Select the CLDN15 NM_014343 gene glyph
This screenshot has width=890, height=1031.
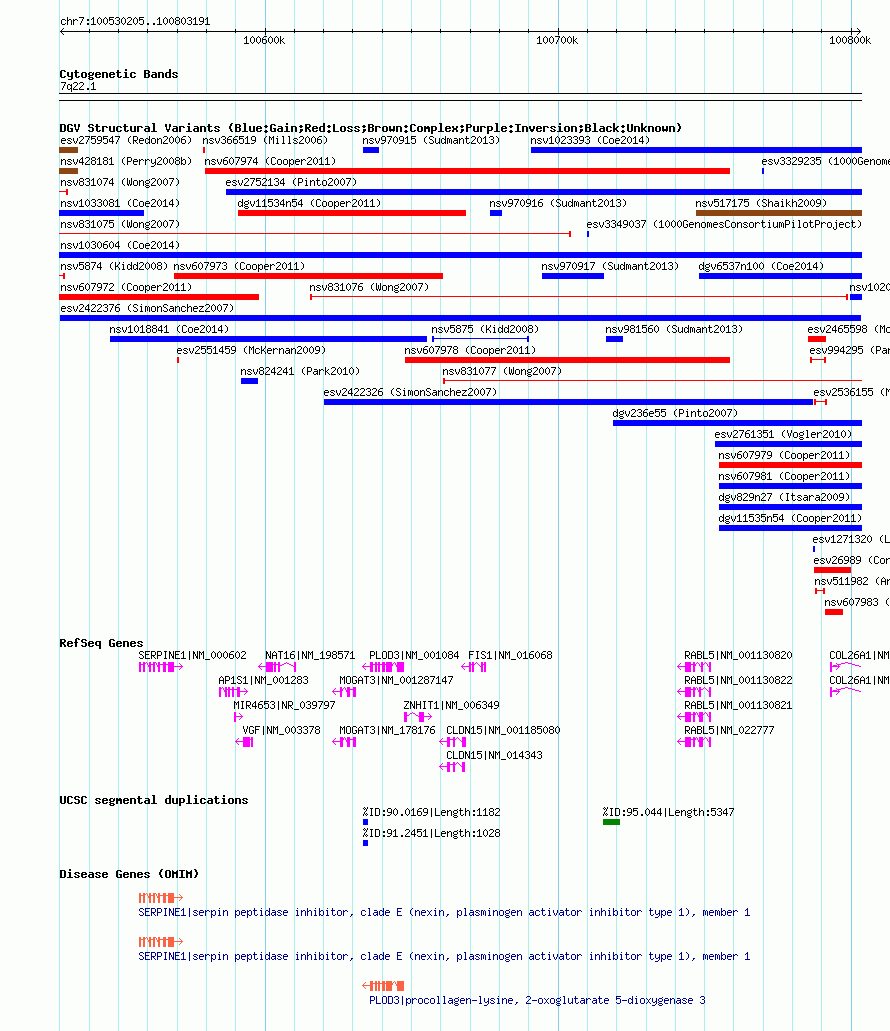tap(452, 767)
